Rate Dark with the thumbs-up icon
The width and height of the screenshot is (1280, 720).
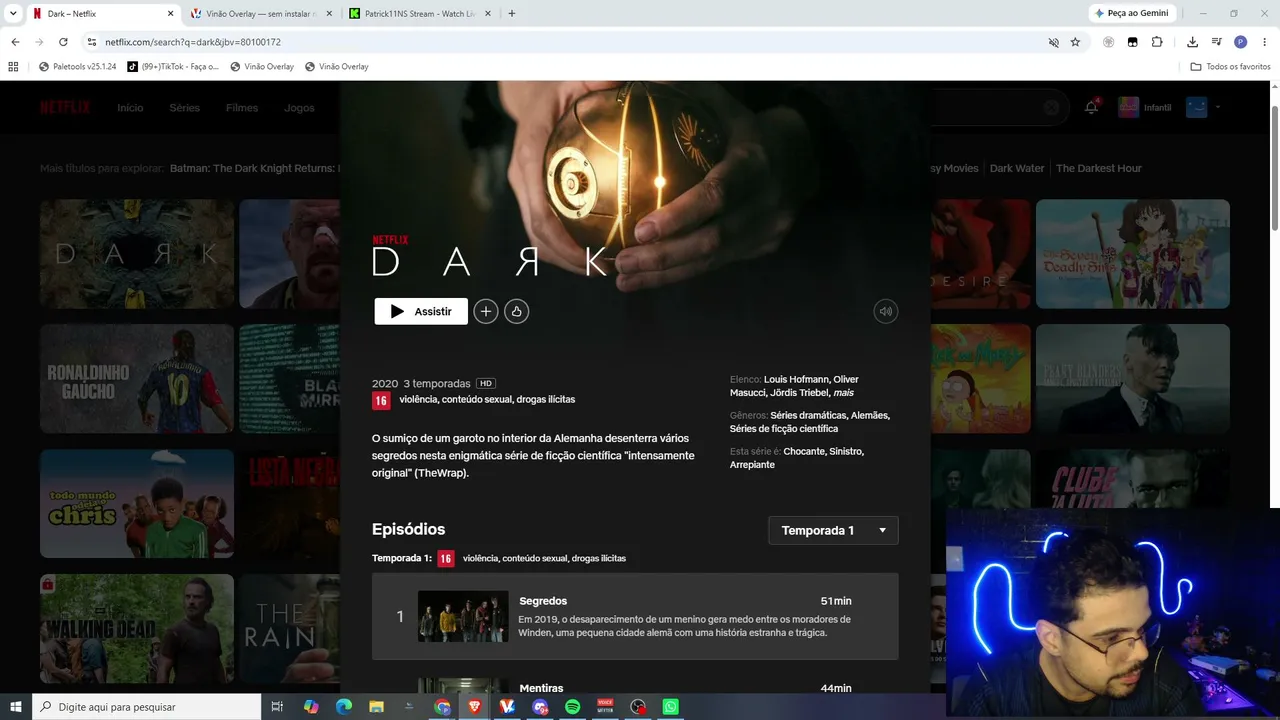coord(516,311)
